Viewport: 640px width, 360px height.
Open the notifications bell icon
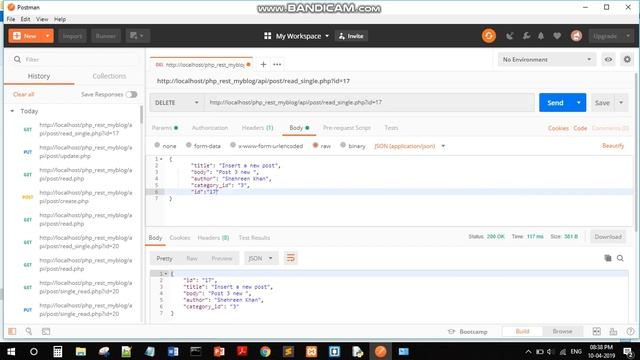[541, 36]
